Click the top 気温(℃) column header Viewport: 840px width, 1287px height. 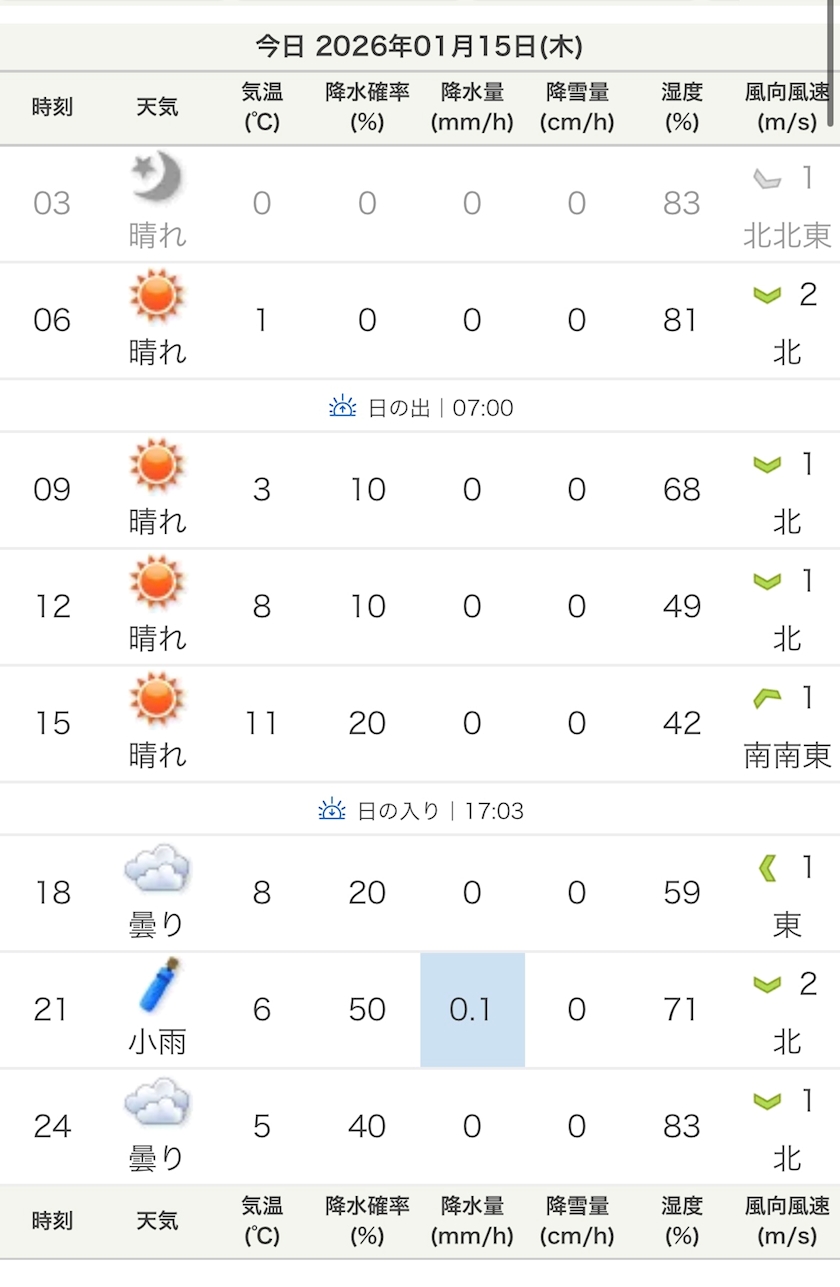[x=262, y=108]
